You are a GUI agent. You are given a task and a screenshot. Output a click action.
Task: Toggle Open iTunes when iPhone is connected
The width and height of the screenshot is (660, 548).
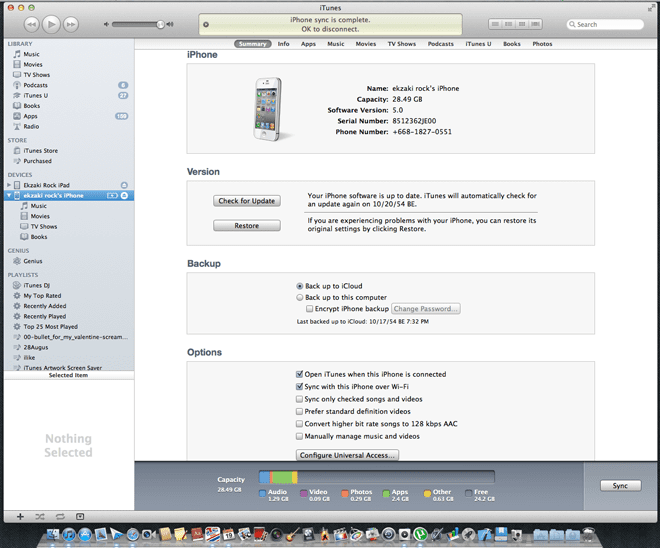pos(299,374)
